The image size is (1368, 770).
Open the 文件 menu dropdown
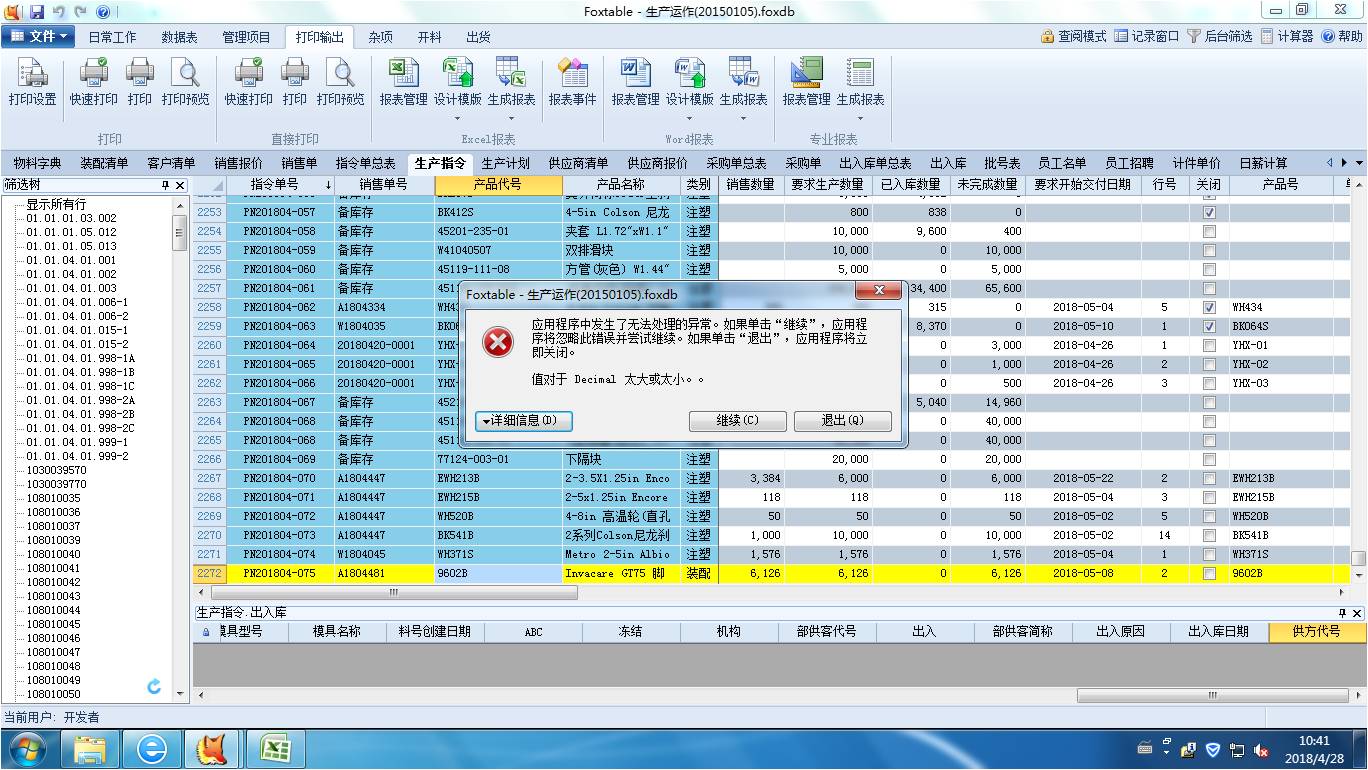click(x=38, y=36)
